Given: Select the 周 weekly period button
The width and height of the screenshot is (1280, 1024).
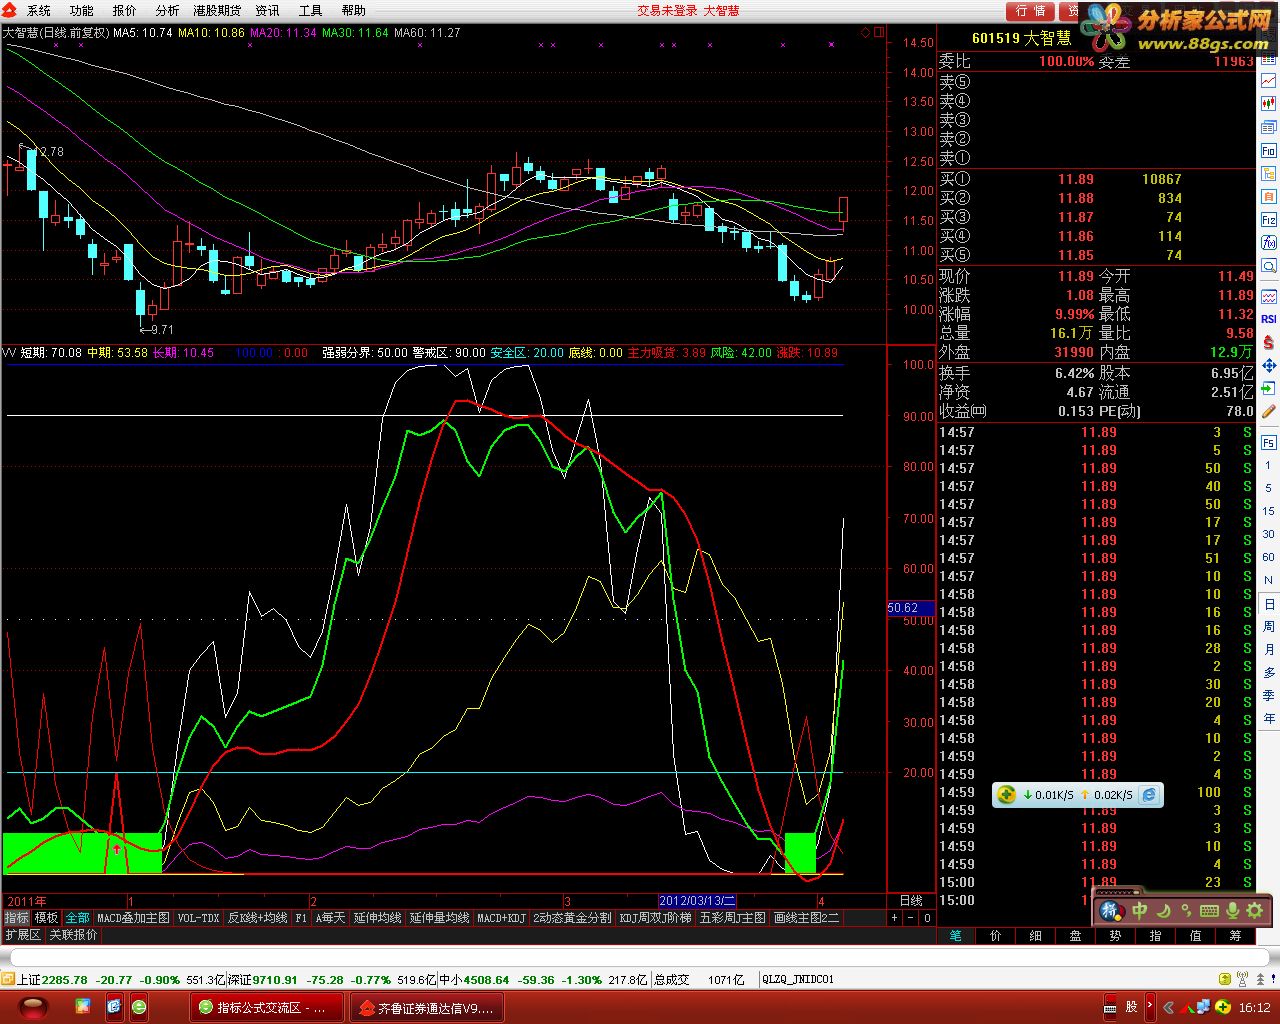Looking at the screenshot, I should pos(1269,627).
